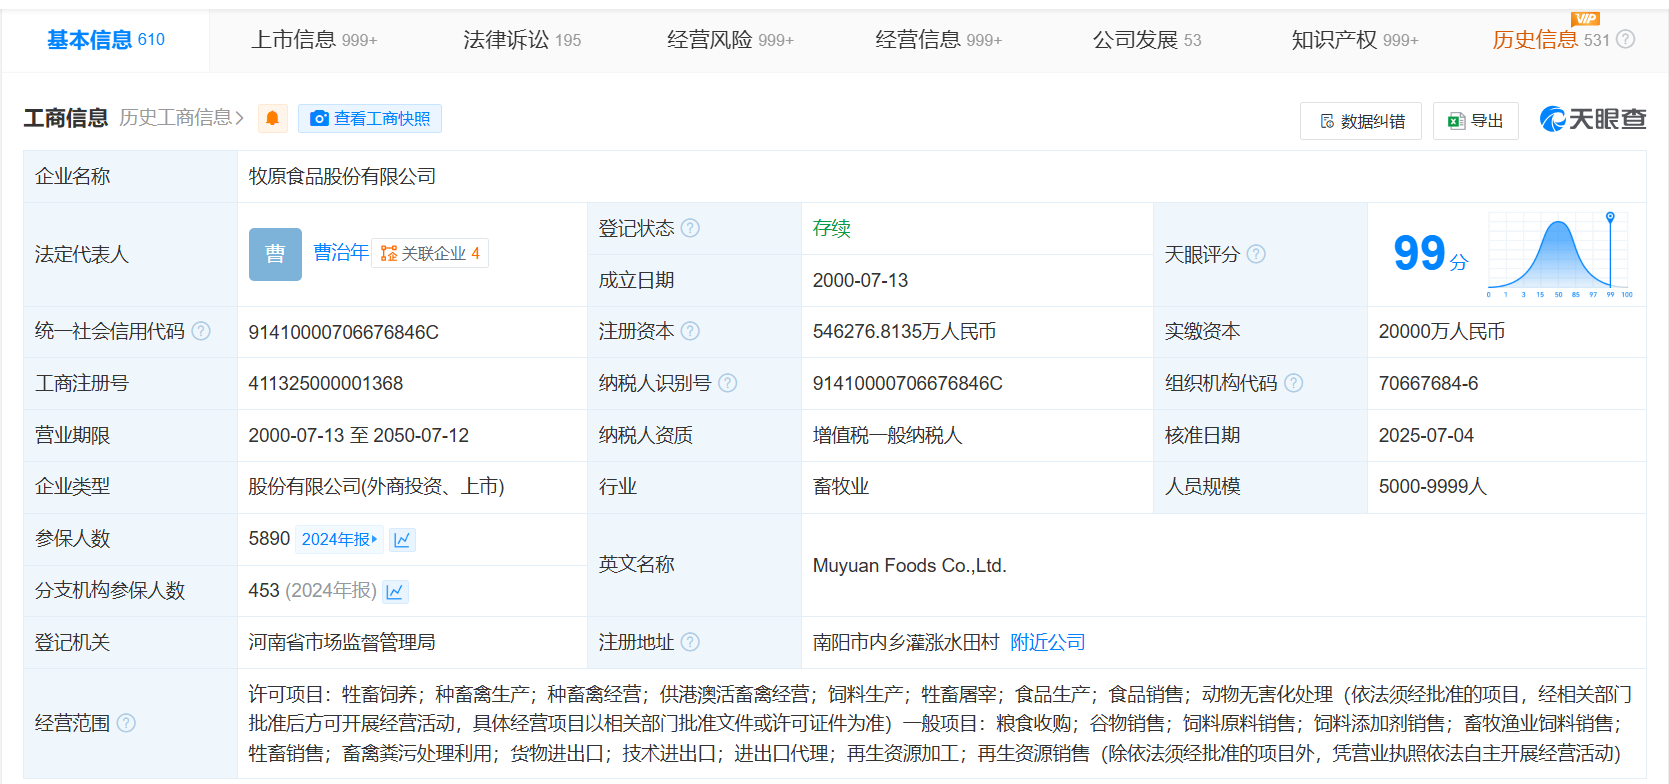This screenshot has height=784, width=1669.
Task: Select the 经营信息 tab
Action: click(x=938, y=40)
